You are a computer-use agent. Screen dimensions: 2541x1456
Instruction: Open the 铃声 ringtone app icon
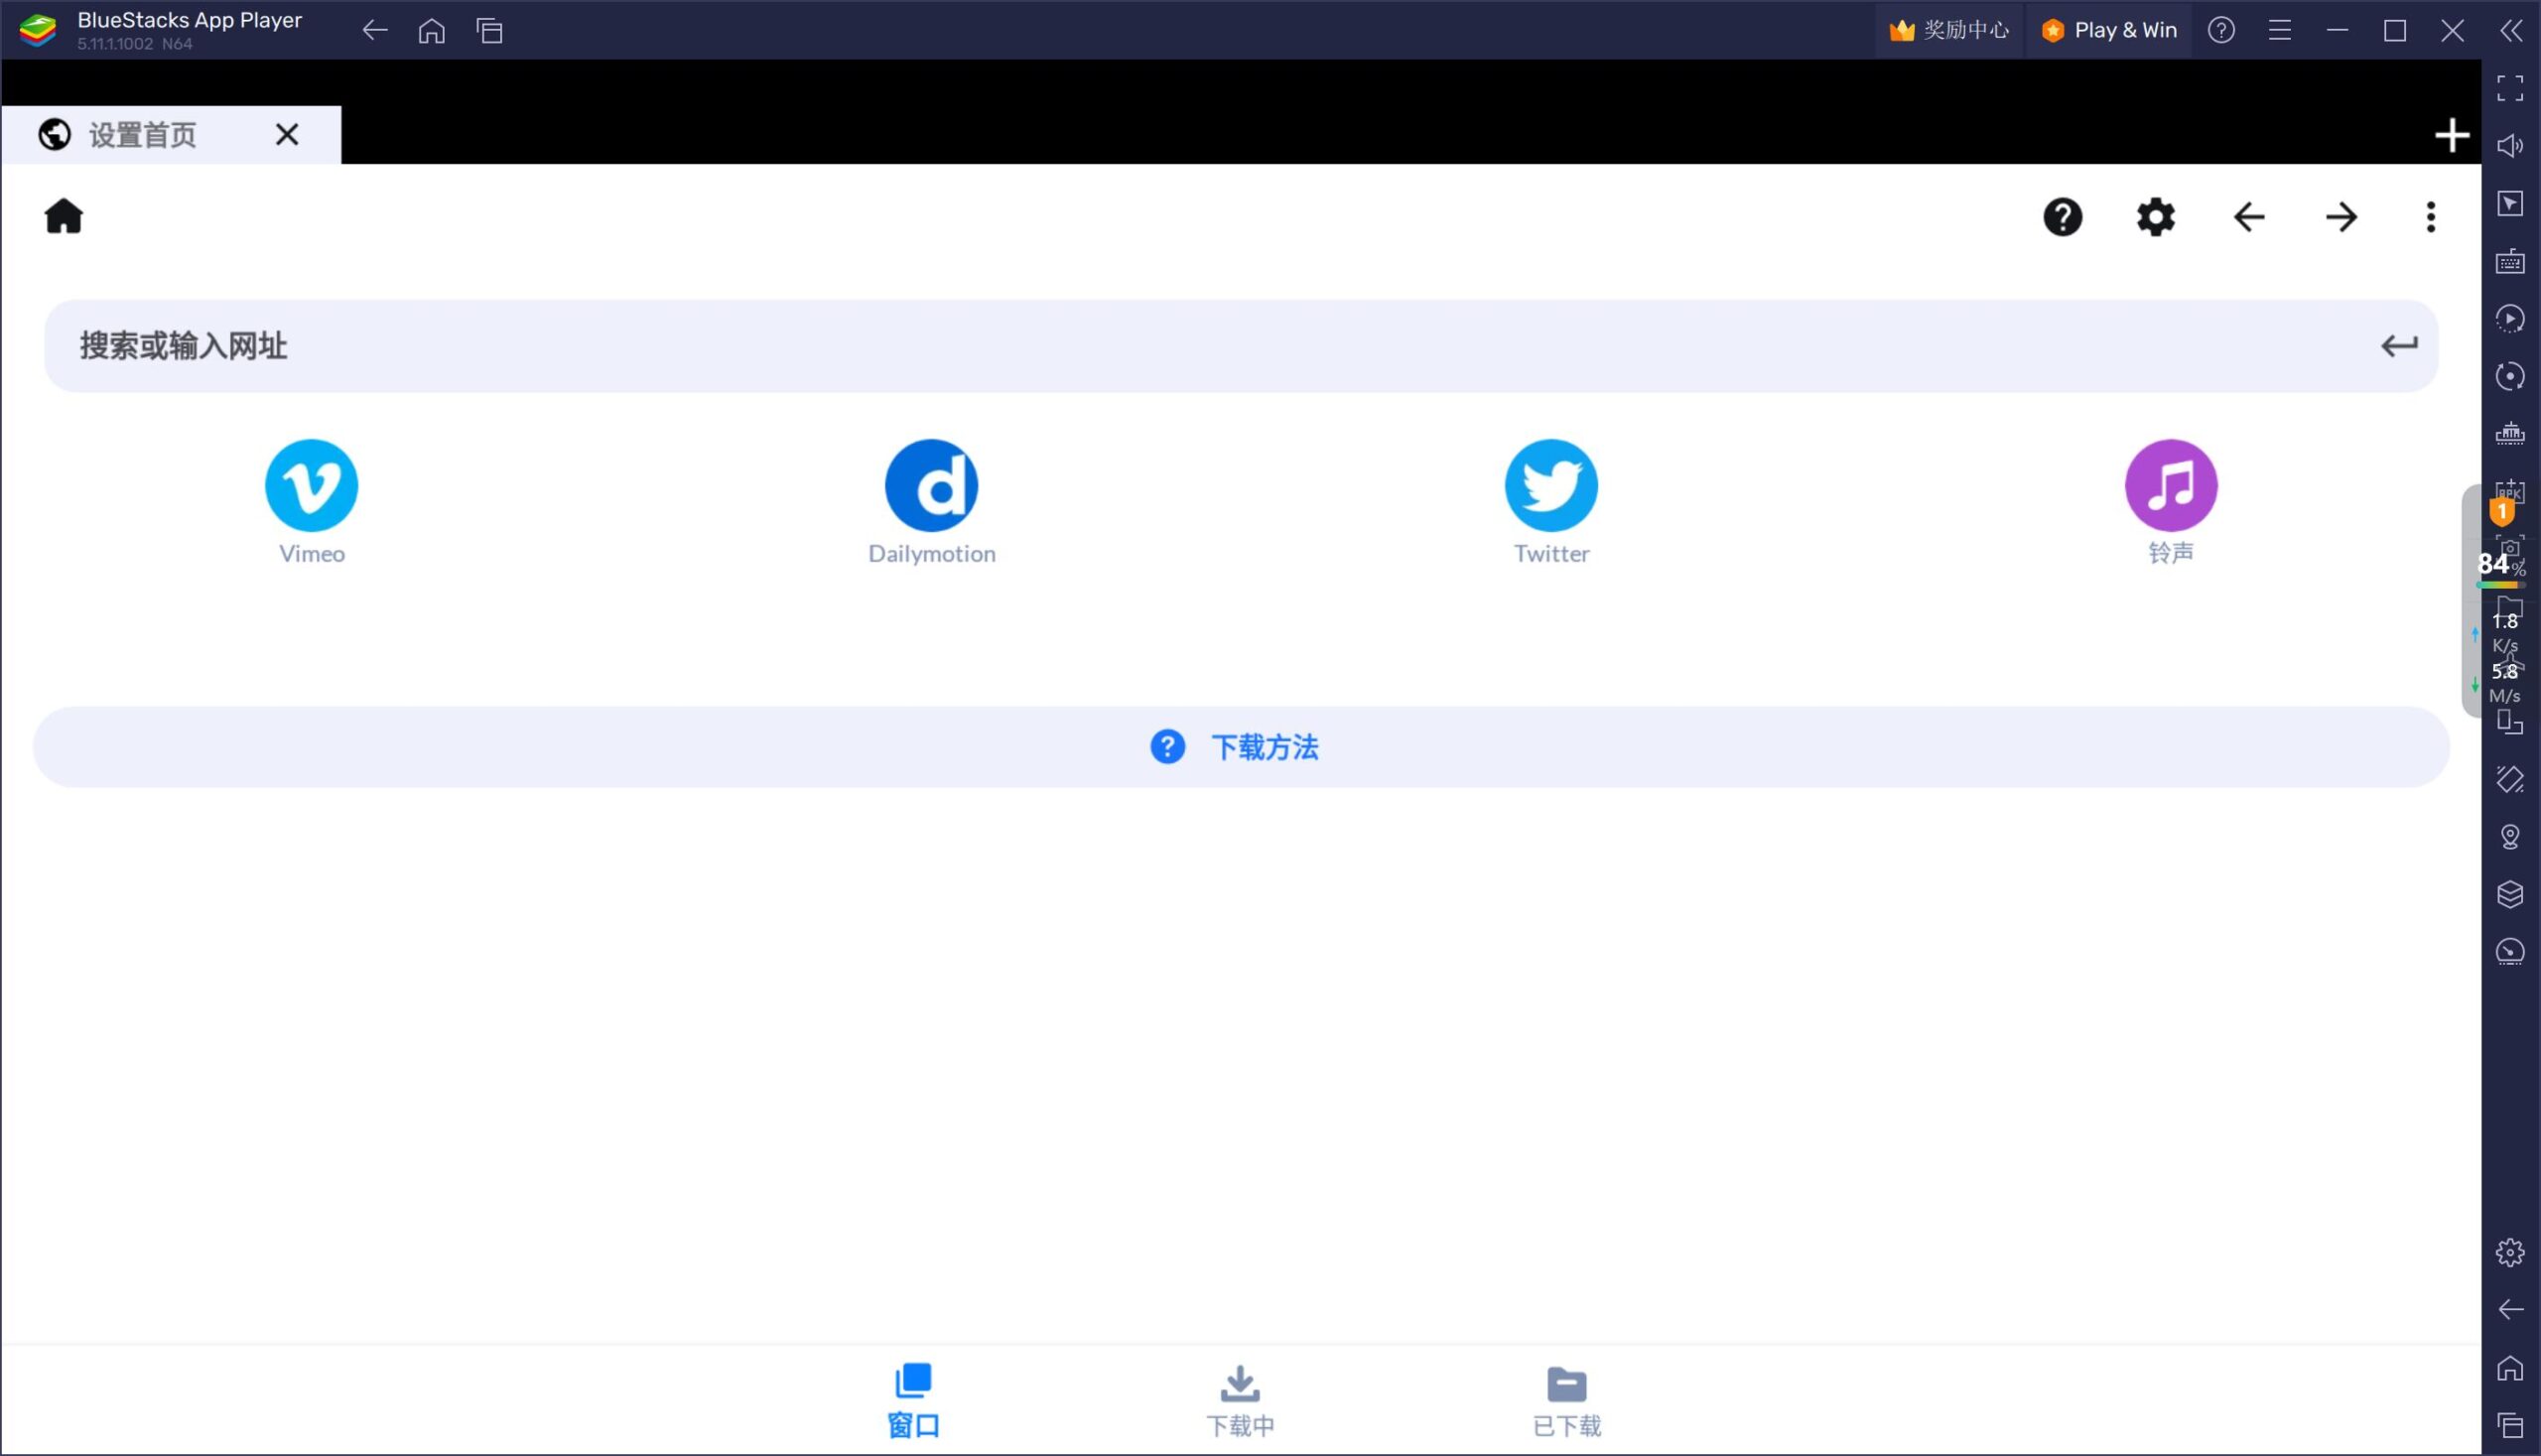click(x=2171, y=485)
